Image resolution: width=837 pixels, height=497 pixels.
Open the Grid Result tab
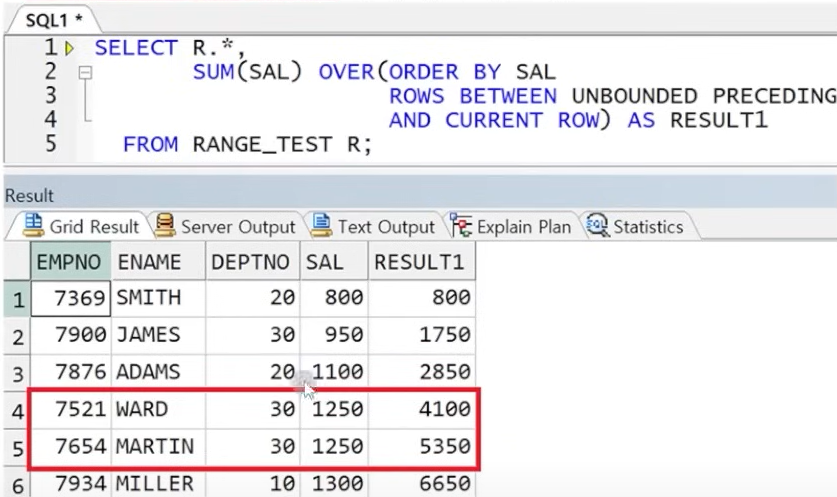(81, 226)
